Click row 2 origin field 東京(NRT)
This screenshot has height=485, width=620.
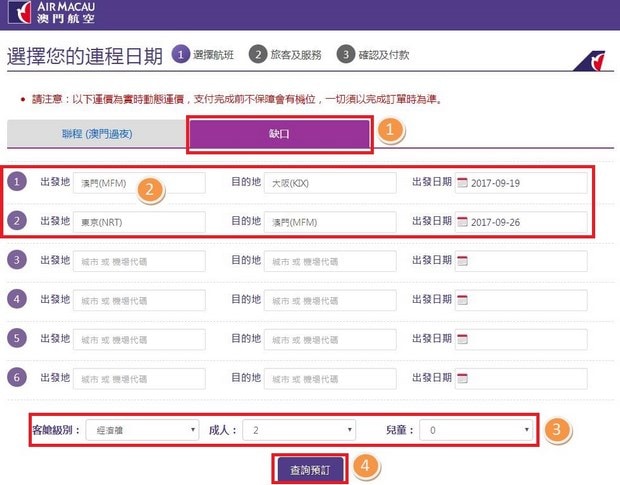(x=139, y=222)
